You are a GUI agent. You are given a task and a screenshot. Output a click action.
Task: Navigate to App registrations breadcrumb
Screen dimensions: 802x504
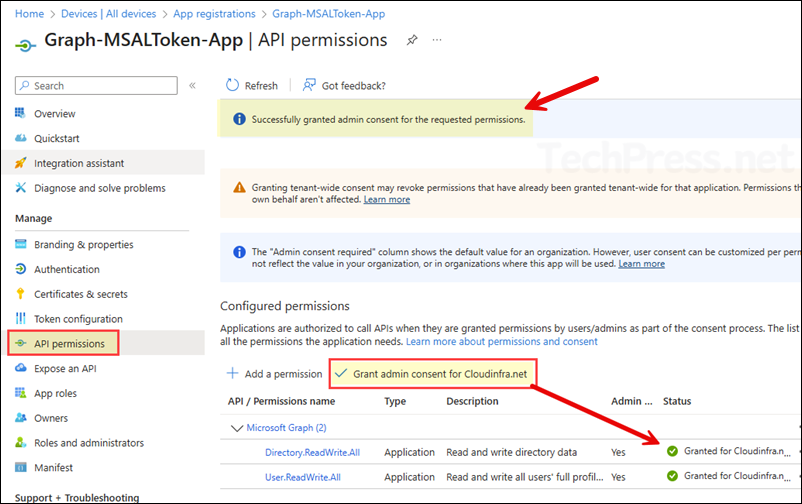click(213, 14)
